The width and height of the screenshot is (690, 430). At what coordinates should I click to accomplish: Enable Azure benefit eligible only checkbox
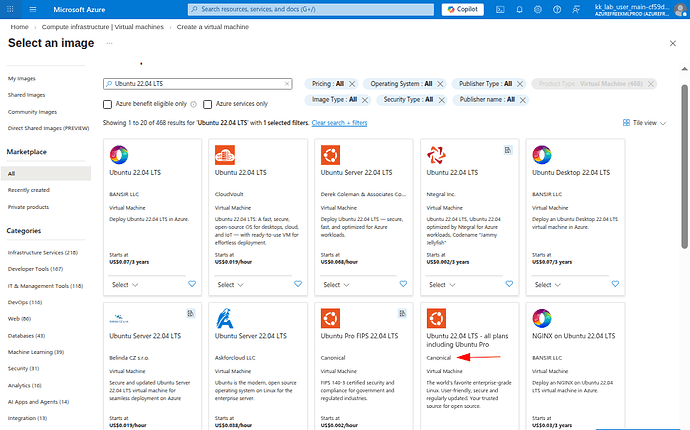click(x=108, y=104)
